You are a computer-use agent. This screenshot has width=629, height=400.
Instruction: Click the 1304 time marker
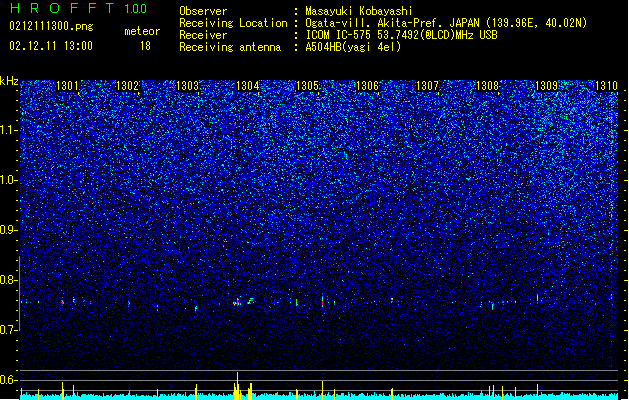tap(248, 86)
